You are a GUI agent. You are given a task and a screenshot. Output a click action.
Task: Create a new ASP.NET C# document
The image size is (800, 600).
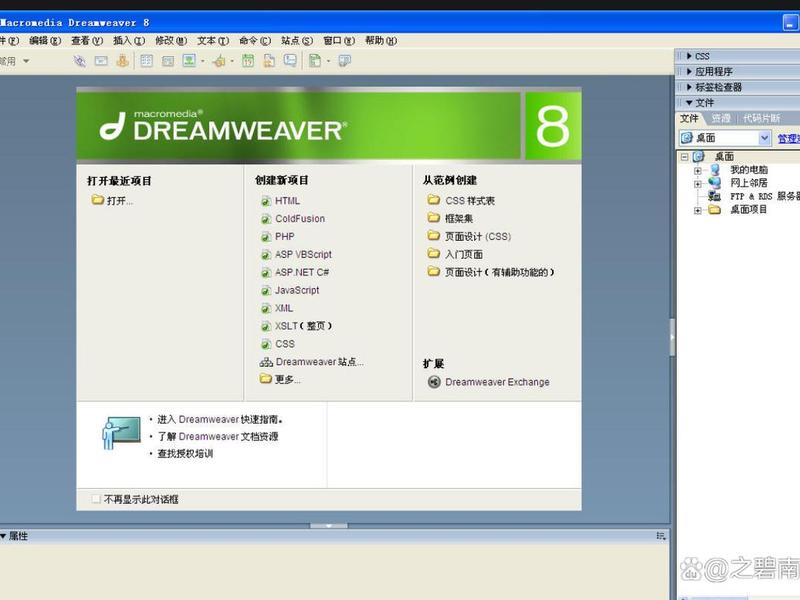302,272
